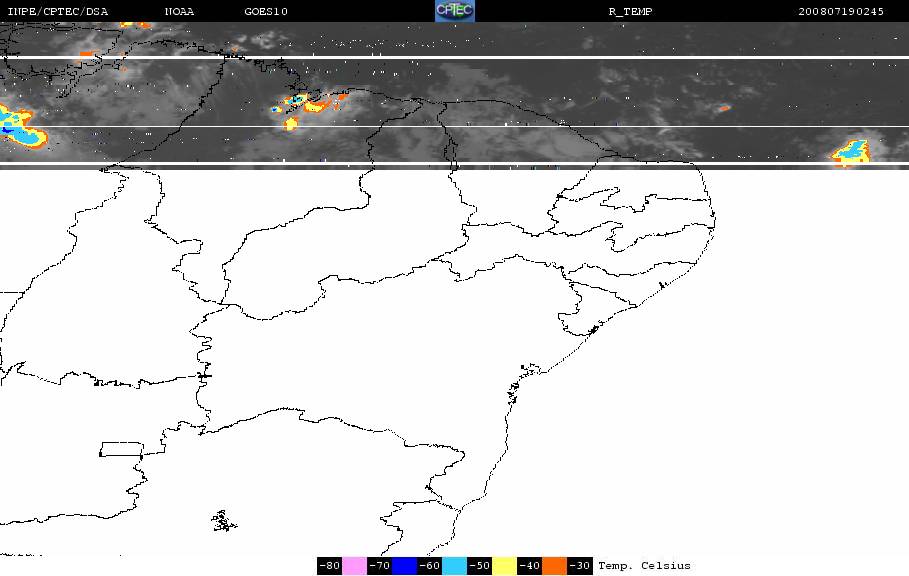Select the cyan -60 legend swatch
This screenshot has width=909, height=576.
[x=454, y=566]
